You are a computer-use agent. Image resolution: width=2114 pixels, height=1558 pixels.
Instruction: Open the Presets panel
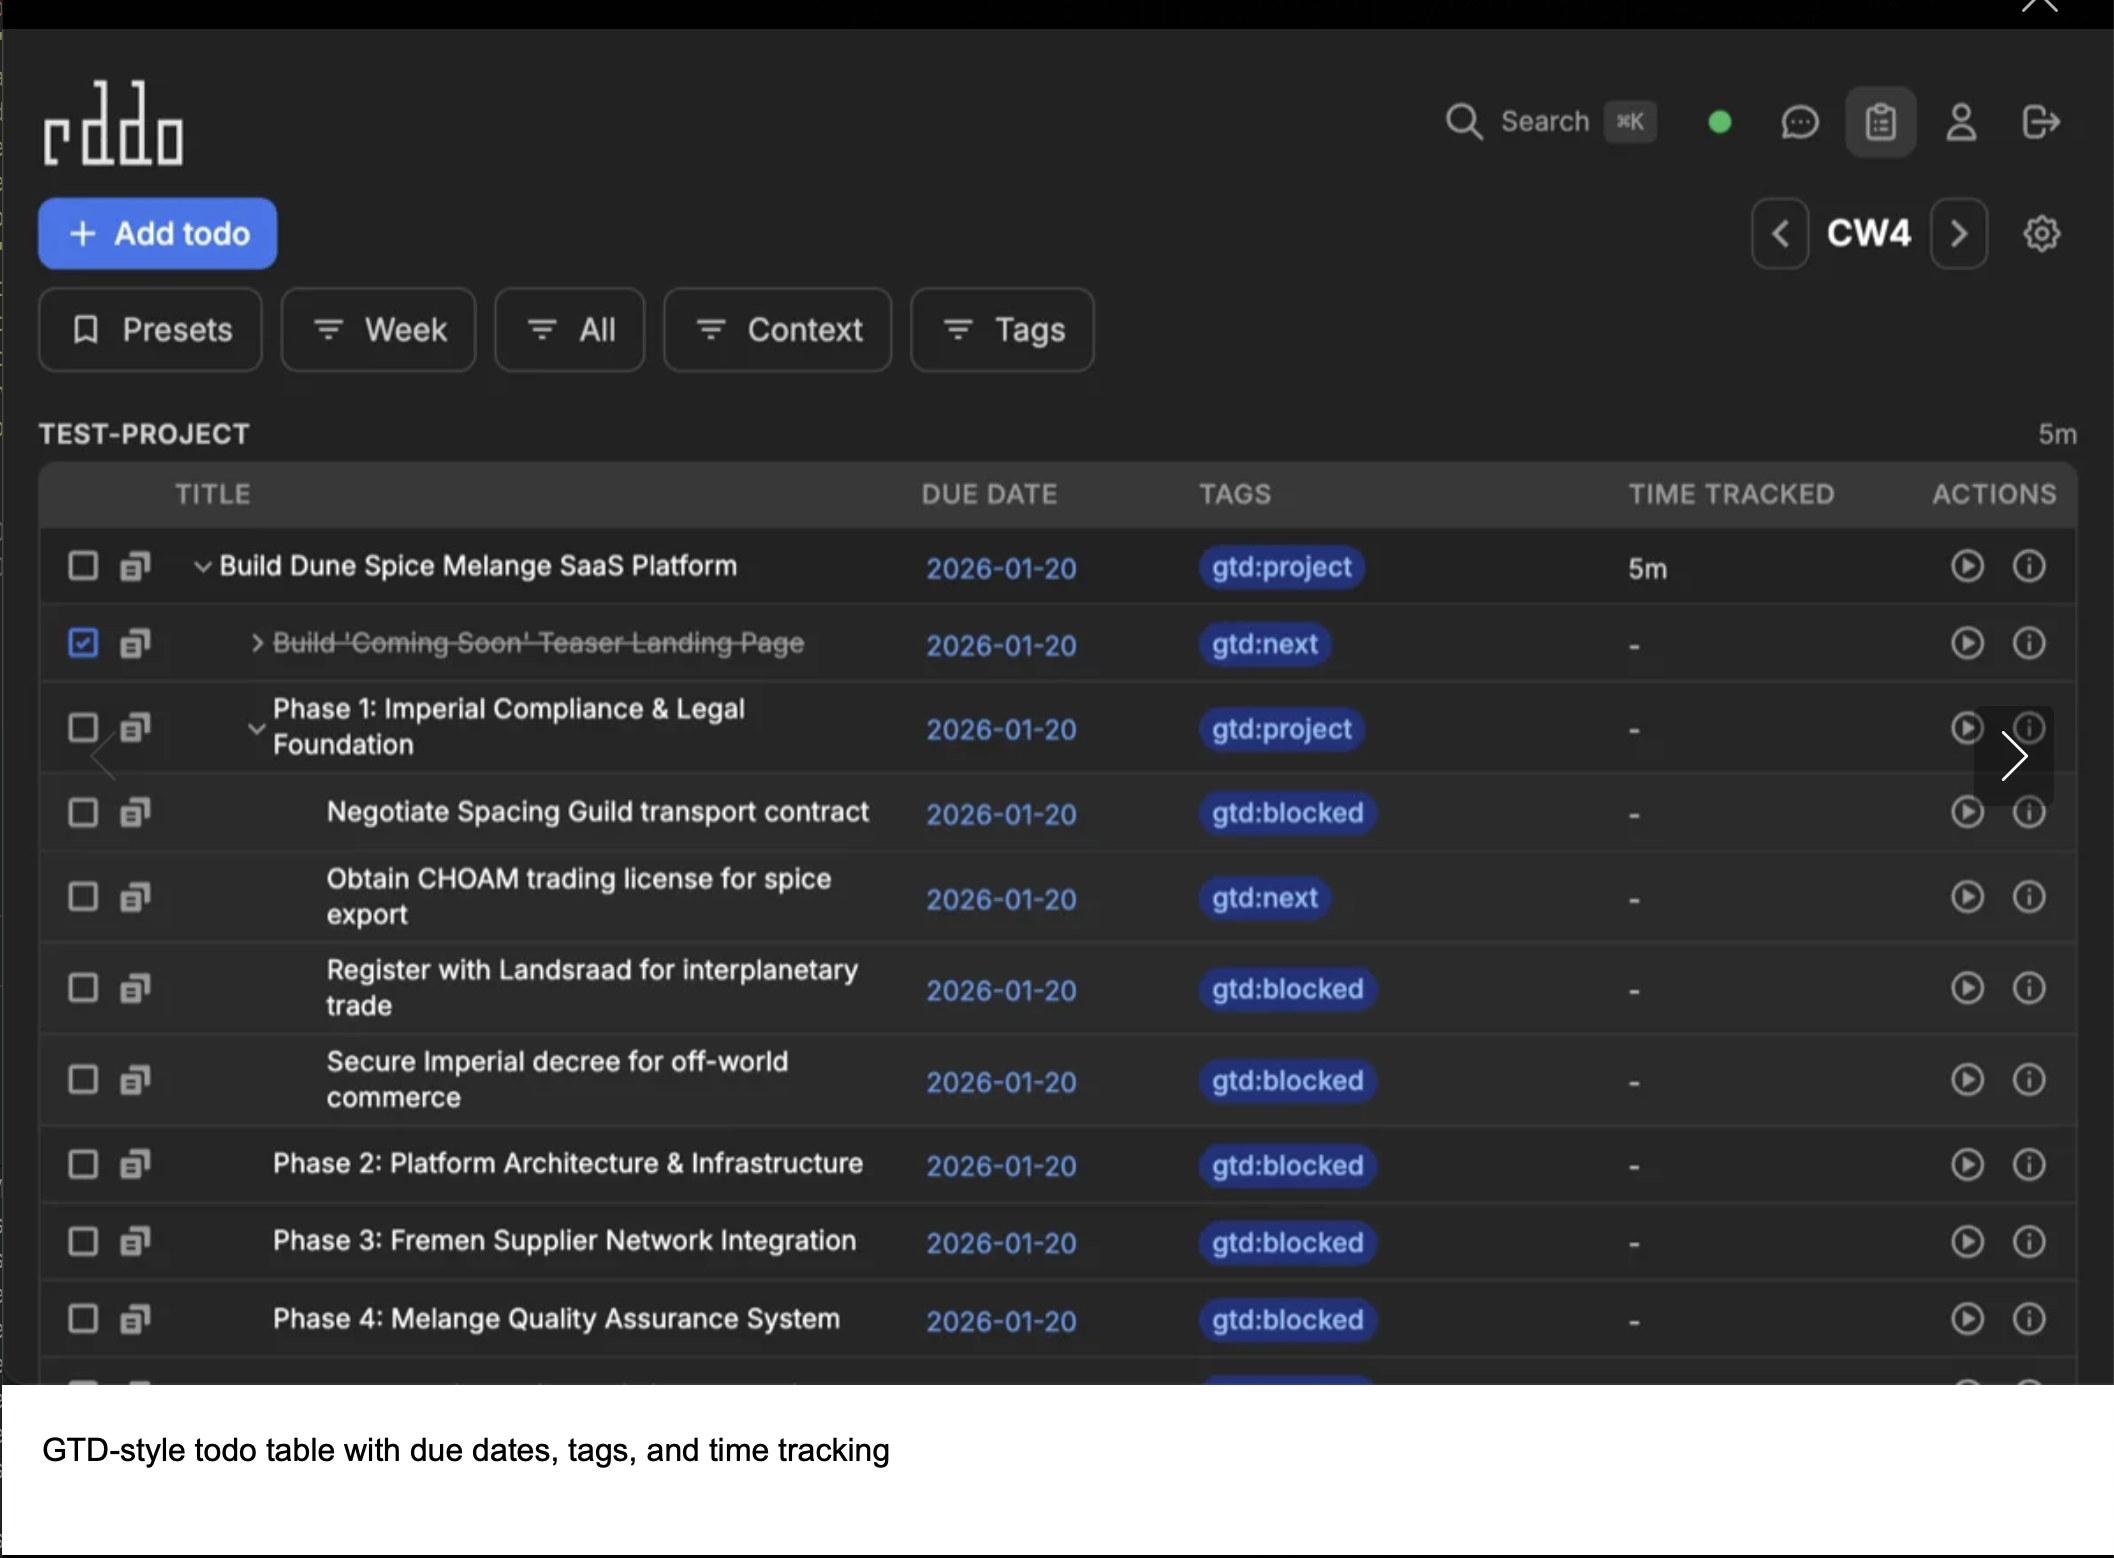(150, 330)
